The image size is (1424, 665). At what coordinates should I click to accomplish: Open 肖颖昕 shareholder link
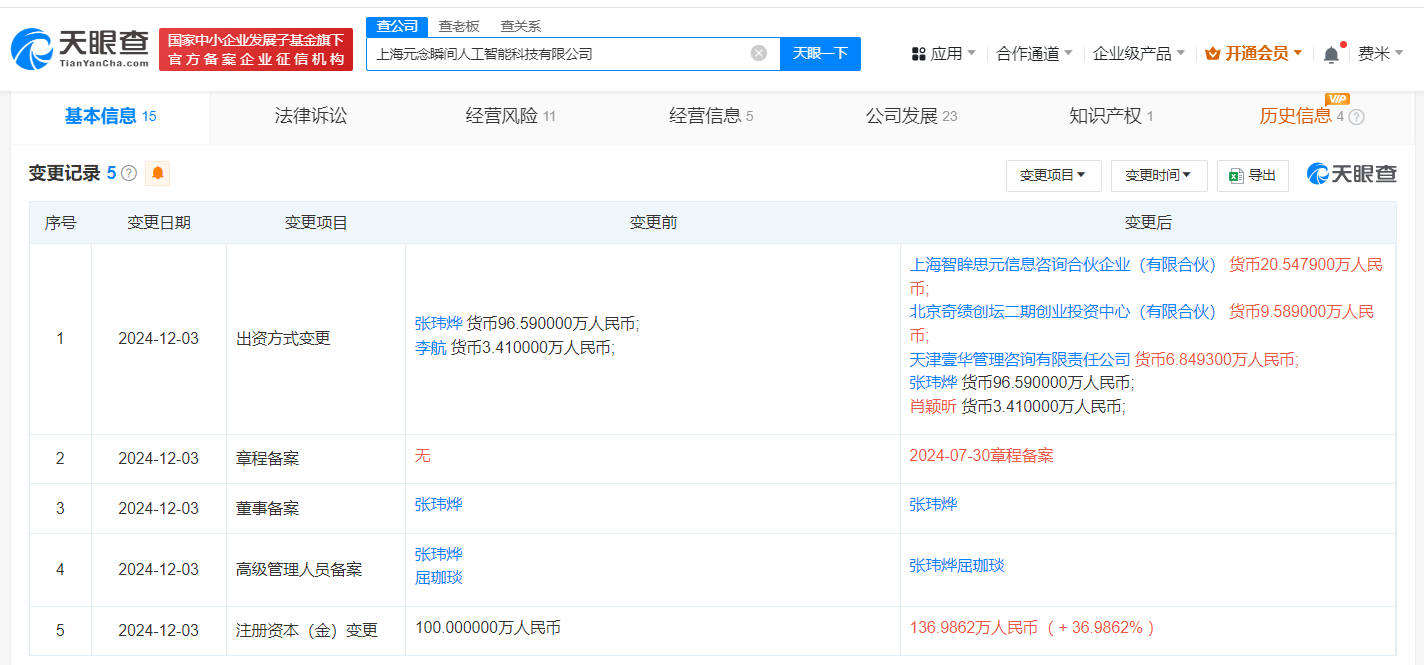pyautogui.click(x=933, y=406)
